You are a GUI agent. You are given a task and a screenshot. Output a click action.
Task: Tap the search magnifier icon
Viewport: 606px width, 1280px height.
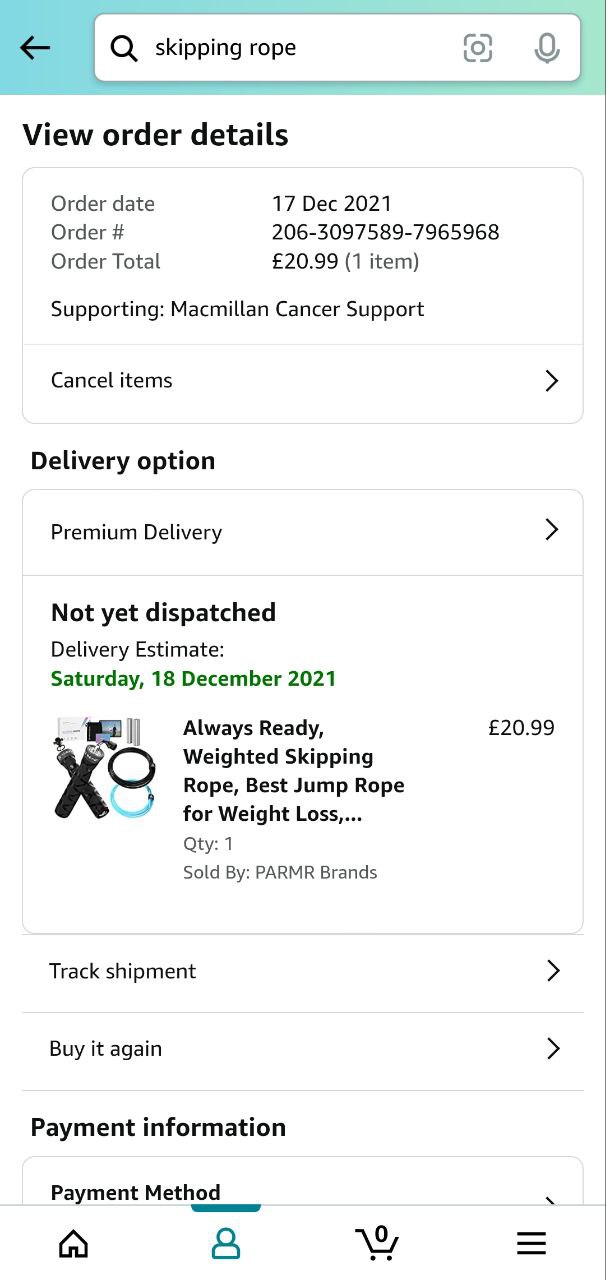tap(124, 48)
